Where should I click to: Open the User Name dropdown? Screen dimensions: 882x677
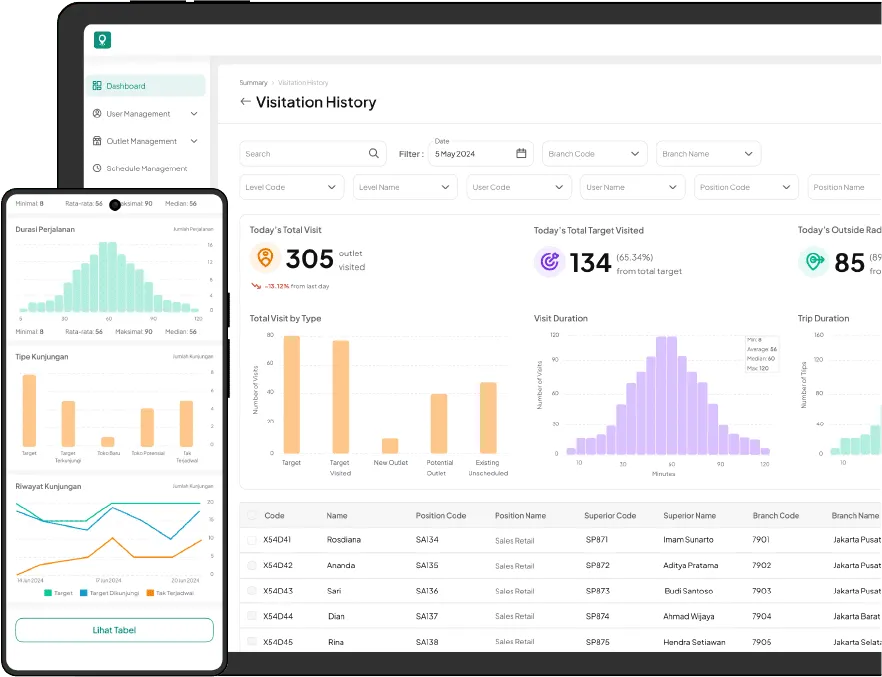click(632, 187)
